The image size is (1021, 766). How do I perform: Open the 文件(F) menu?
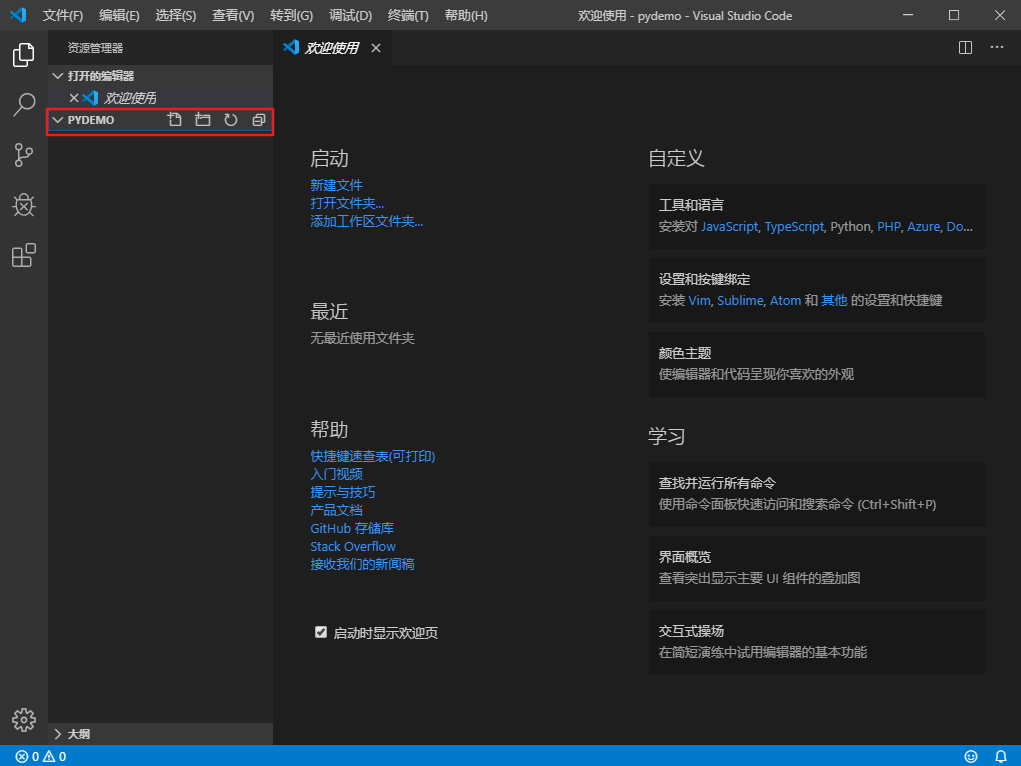coord(63,16)
